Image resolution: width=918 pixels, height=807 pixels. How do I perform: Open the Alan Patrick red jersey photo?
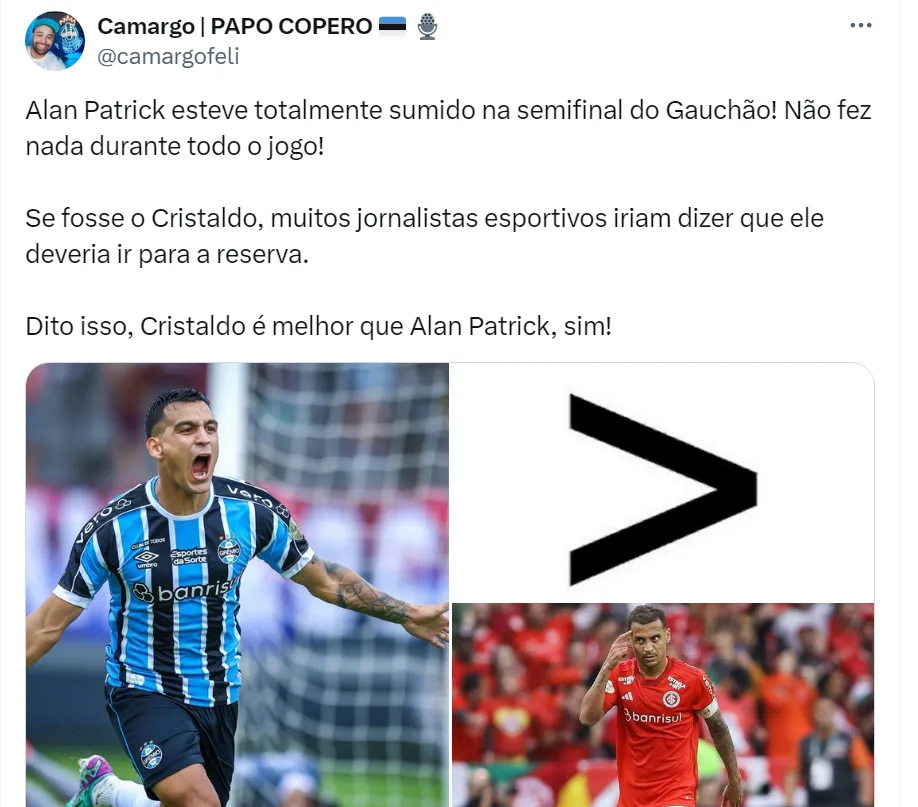pos(663,705)
